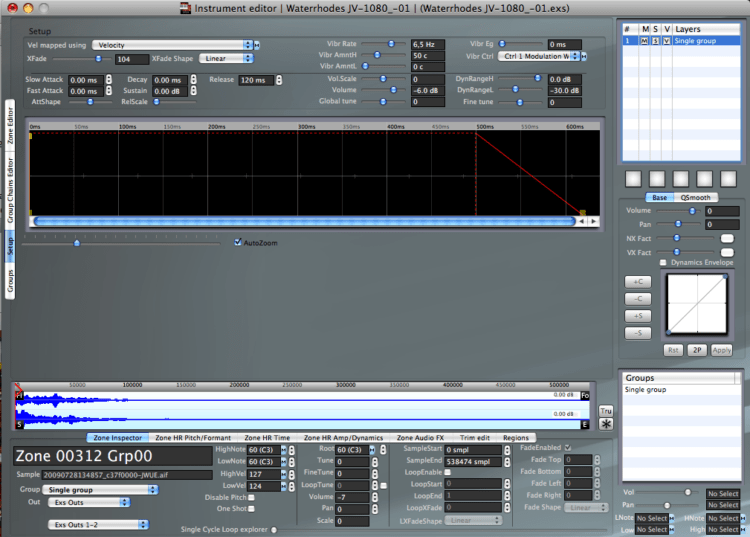This screenshot has width=750, height=537.
Task: Click the 2P curve button
Action: 697,350
